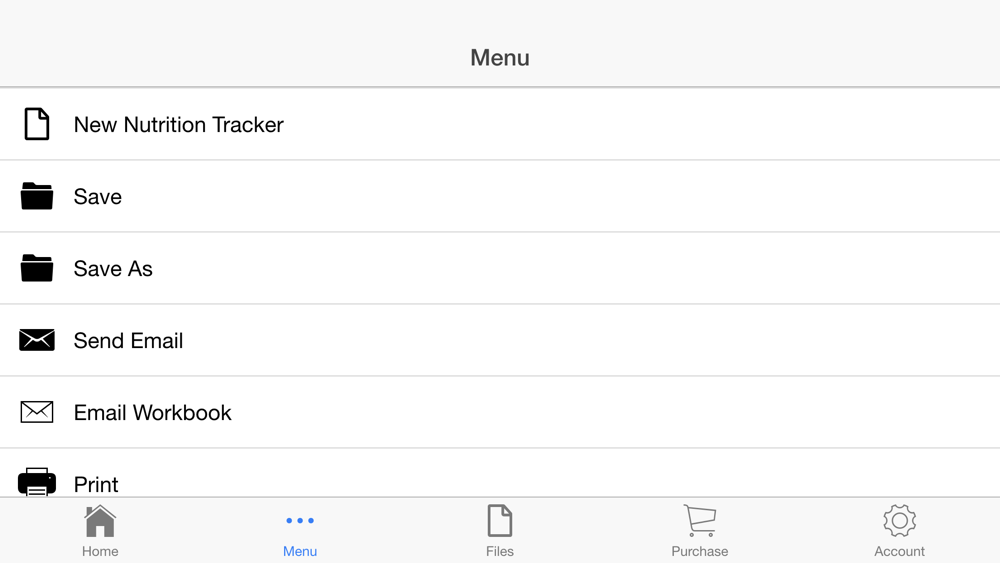Select the Print menu entry
Viewport: 1000px width, 563px height.
pyautogui.click(x=96, y=484)
